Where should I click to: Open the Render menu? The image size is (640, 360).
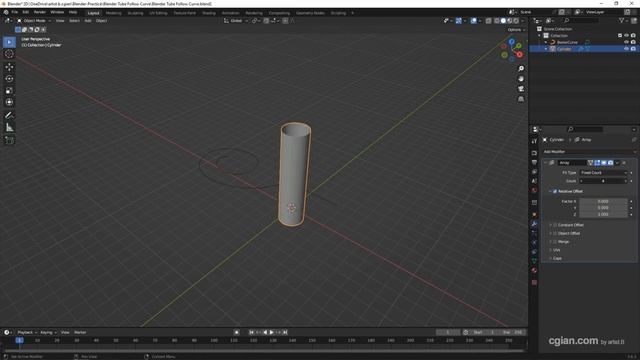click(x=40, y=12)
